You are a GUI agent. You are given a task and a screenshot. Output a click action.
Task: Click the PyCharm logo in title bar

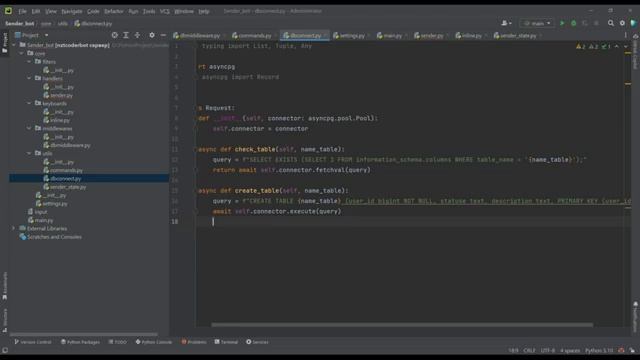pyautogui.click(x=8, y=11)
